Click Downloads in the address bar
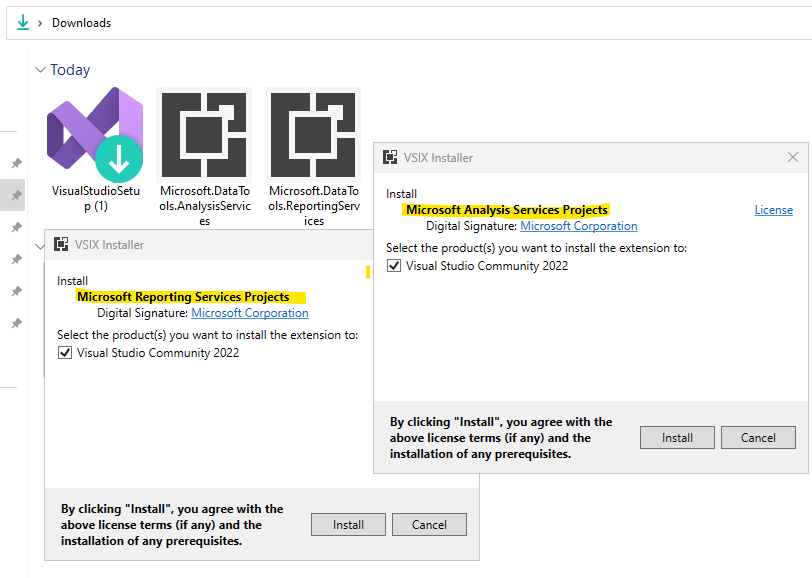This screenshot has width=812, height=578. (81, 23)
